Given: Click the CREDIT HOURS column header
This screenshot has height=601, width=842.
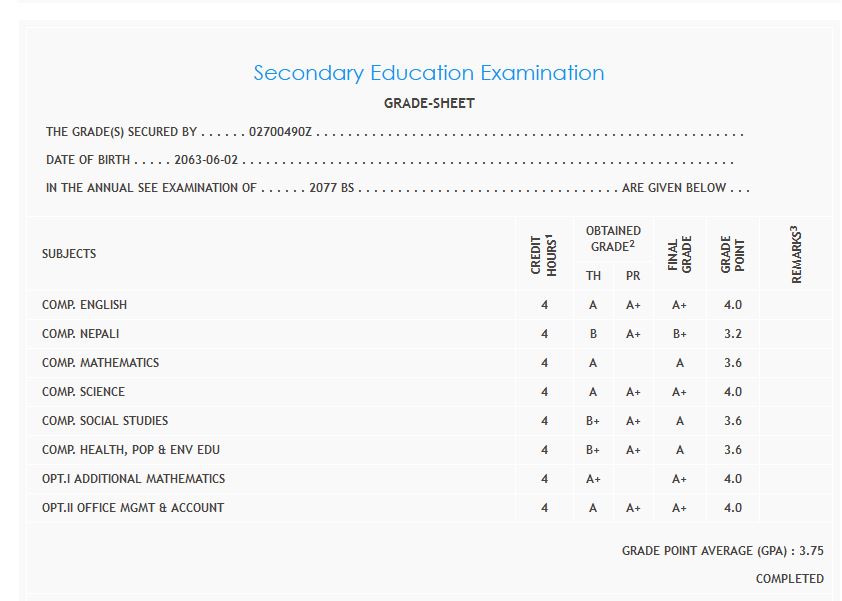Looking at the screenshot, I should (544, 254).
